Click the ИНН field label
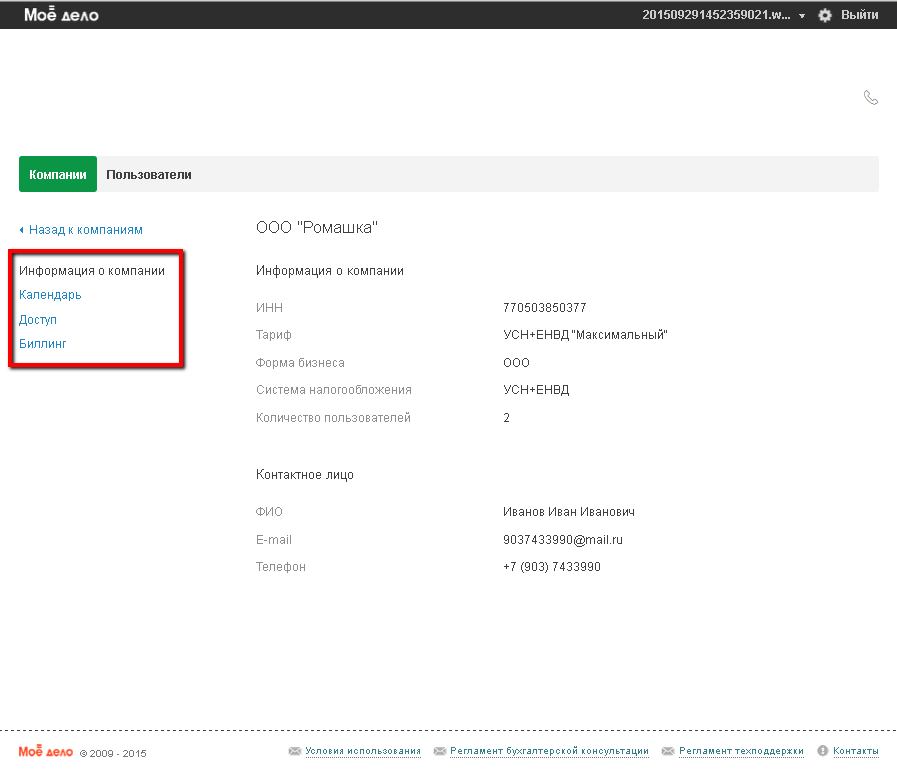This screenshot has width=897, height=774. point(269,308)
